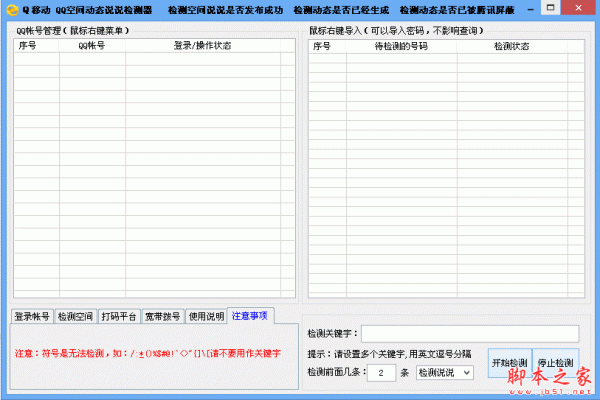Click the 登录/操作状态 column header
Image resolution: width=600 pixels, height=400 pixels.
coord(203,46)
